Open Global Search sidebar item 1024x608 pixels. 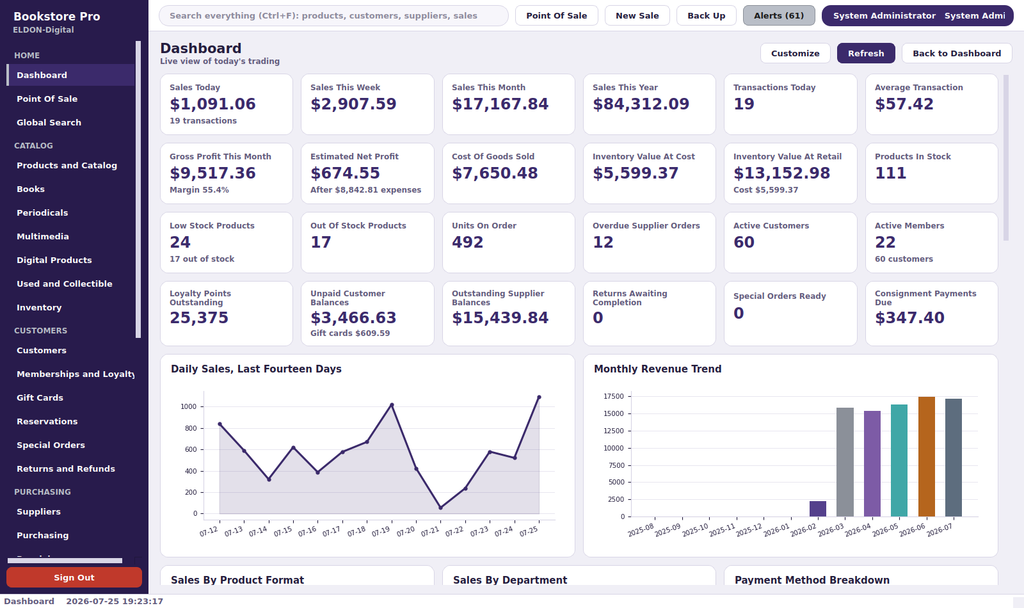tap(71, 122)
